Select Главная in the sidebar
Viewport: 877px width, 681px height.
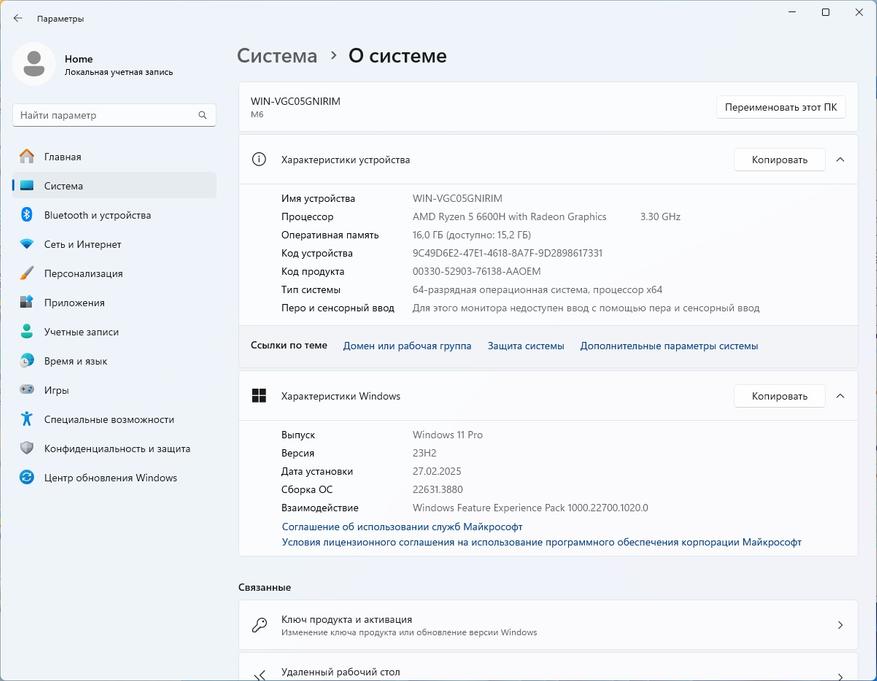pyautogui.click(x=114, y=157)
